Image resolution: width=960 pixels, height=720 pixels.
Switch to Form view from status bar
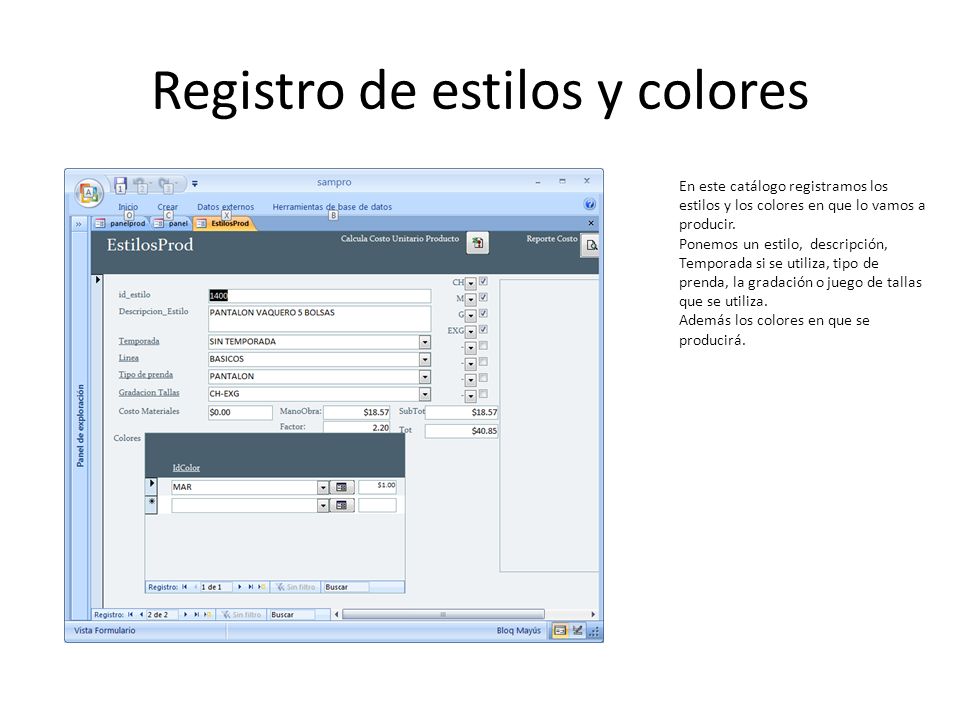coord(560,631)
